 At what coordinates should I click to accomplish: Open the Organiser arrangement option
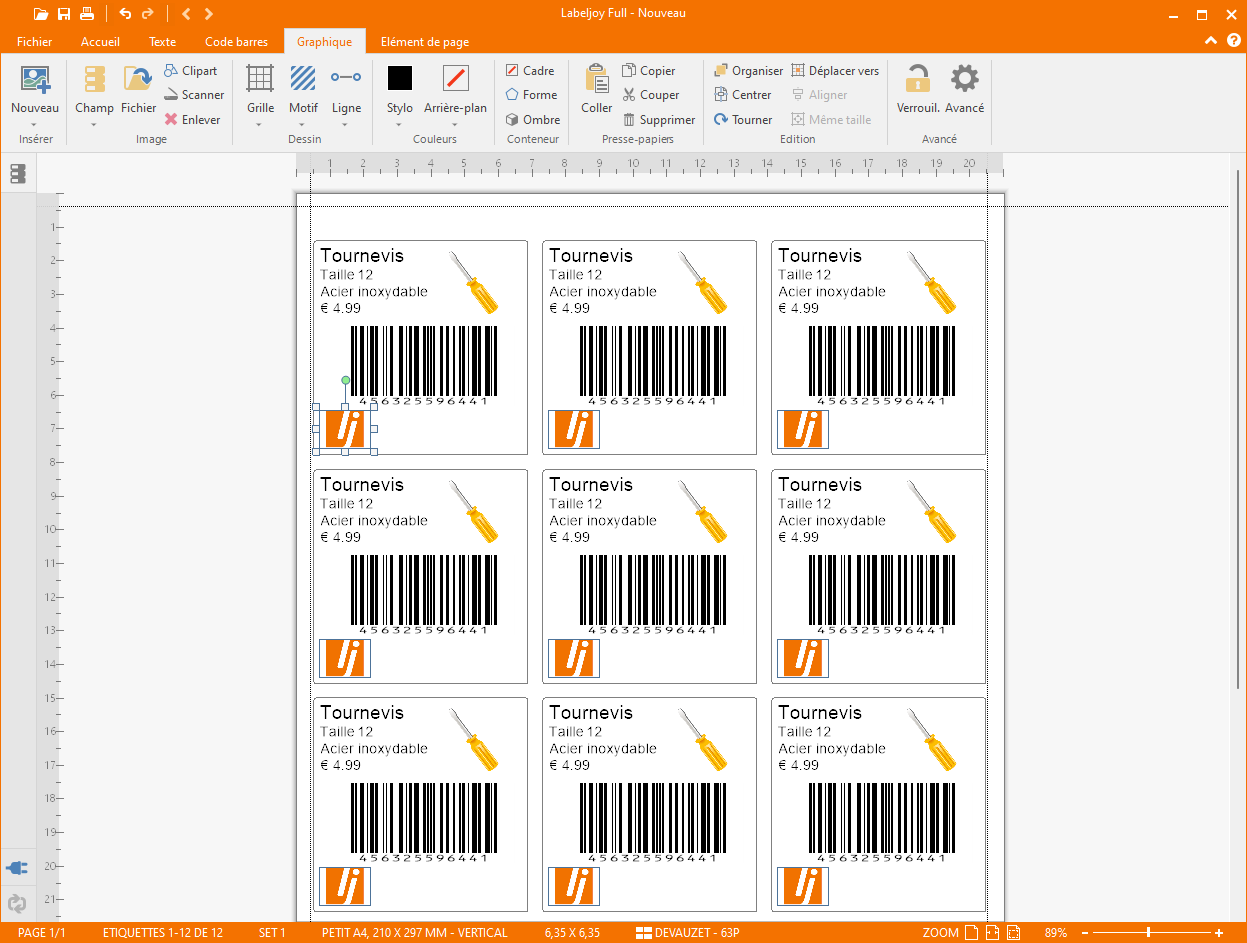749,71
